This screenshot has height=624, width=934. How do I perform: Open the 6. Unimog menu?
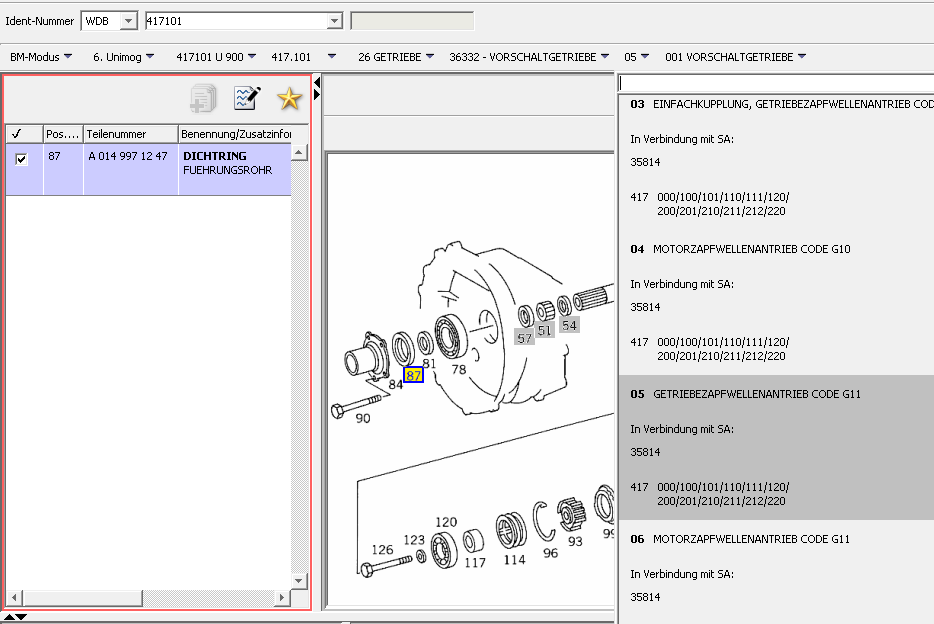(123, 57)
